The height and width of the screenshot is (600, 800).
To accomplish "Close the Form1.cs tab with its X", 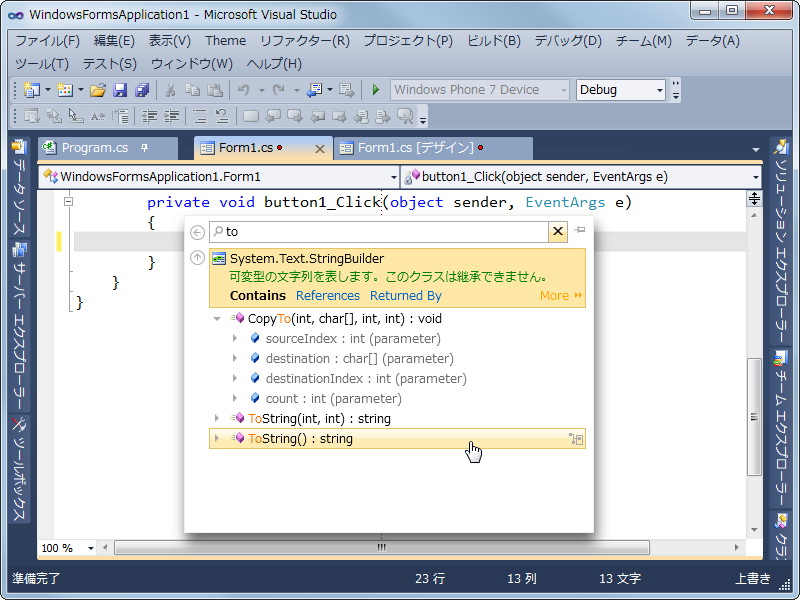I will point(320,149).
